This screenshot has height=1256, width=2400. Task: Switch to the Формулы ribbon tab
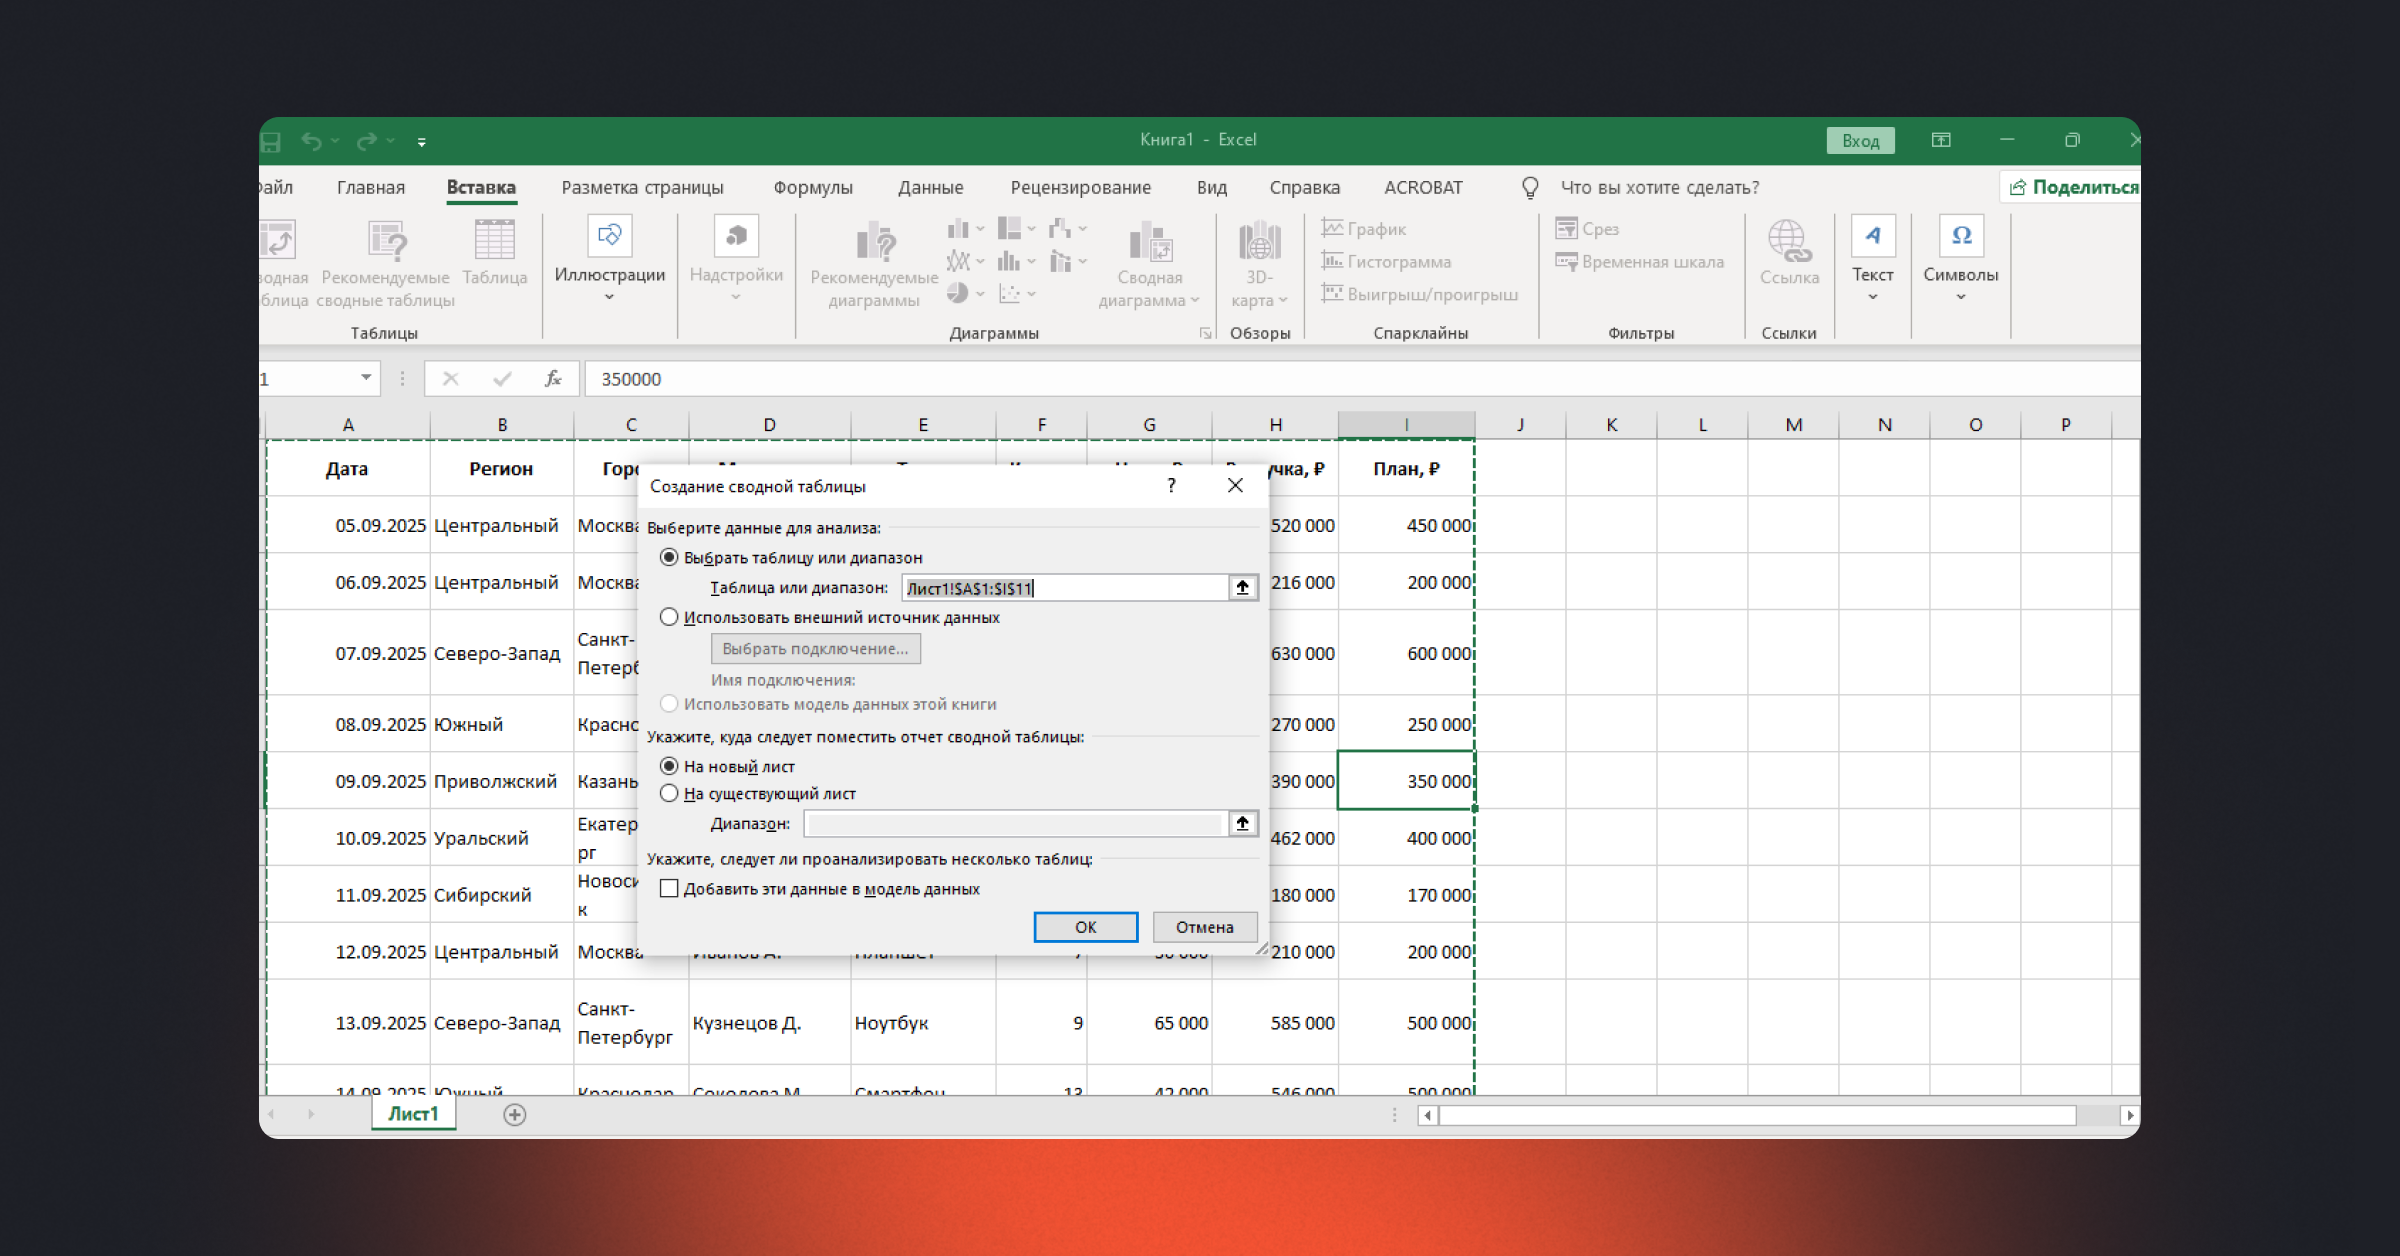coord(812,188)
